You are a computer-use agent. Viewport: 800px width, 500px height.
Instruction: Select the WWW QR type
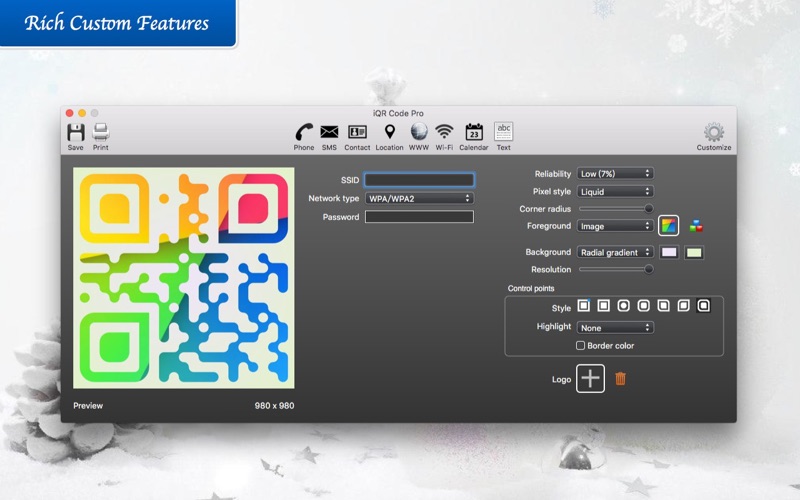(419, 136)
